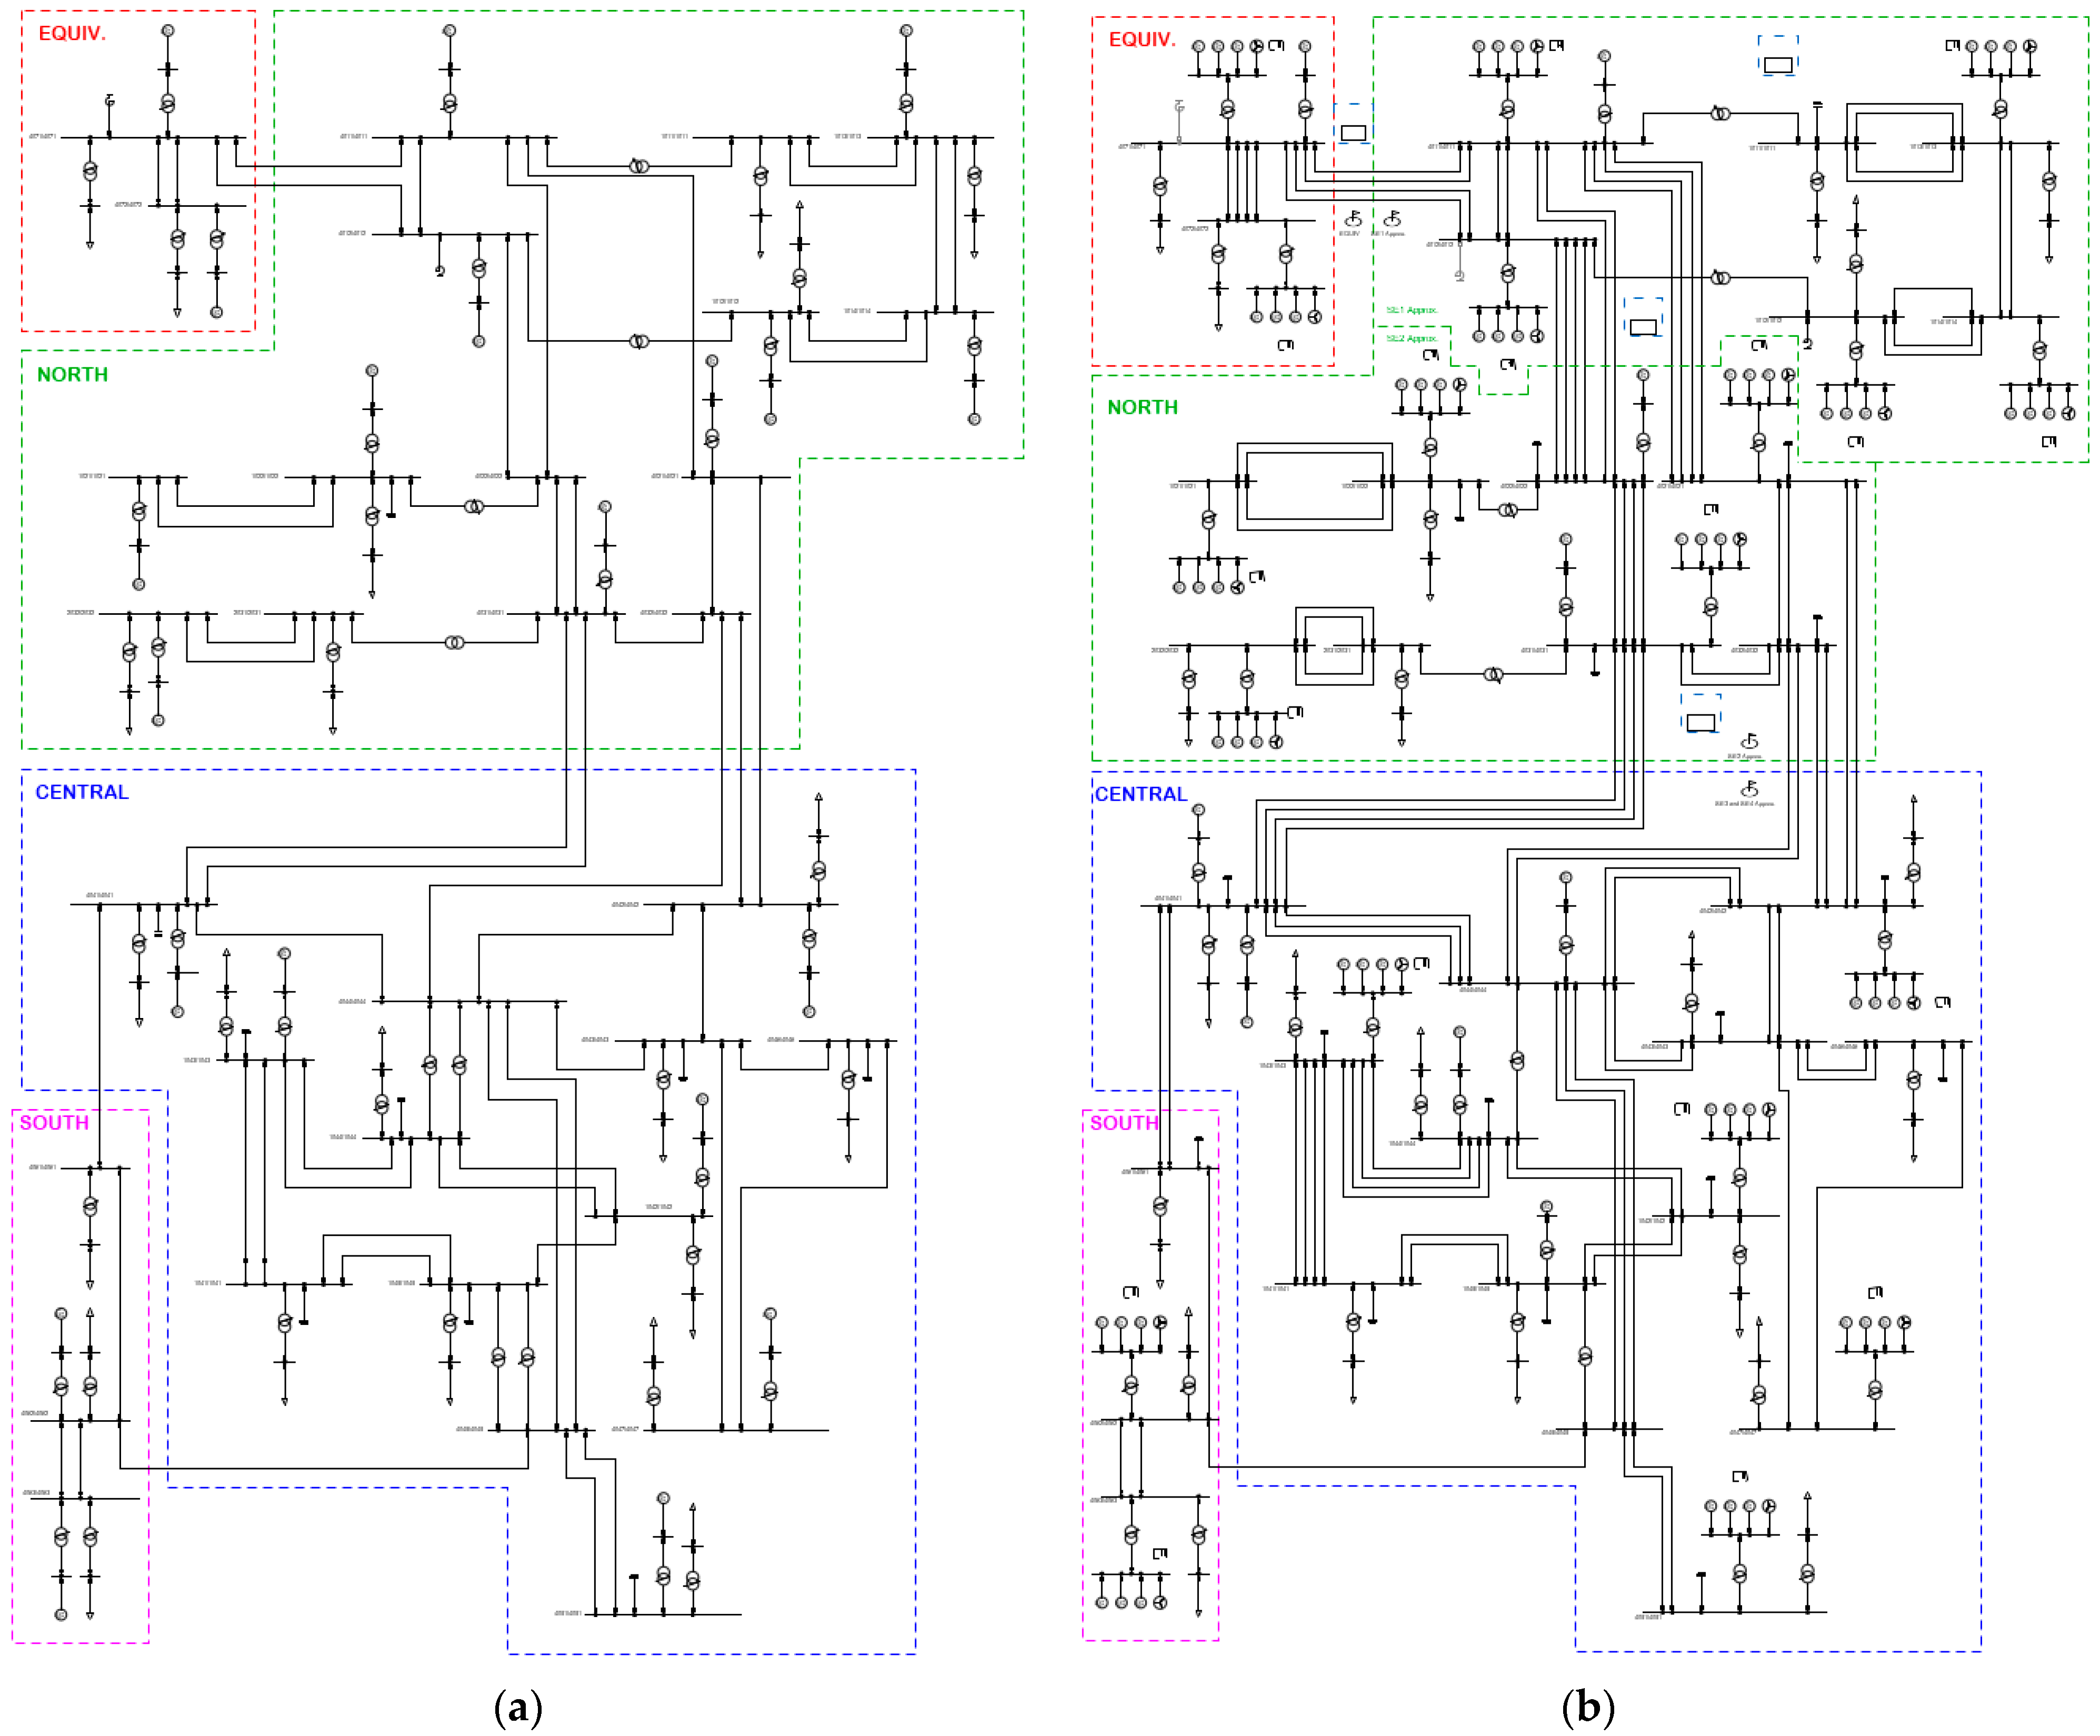
Task: Select the SE3 Approx. symbol in diagram (b)
Action: pyautogui.click(x=1748, y=742)
